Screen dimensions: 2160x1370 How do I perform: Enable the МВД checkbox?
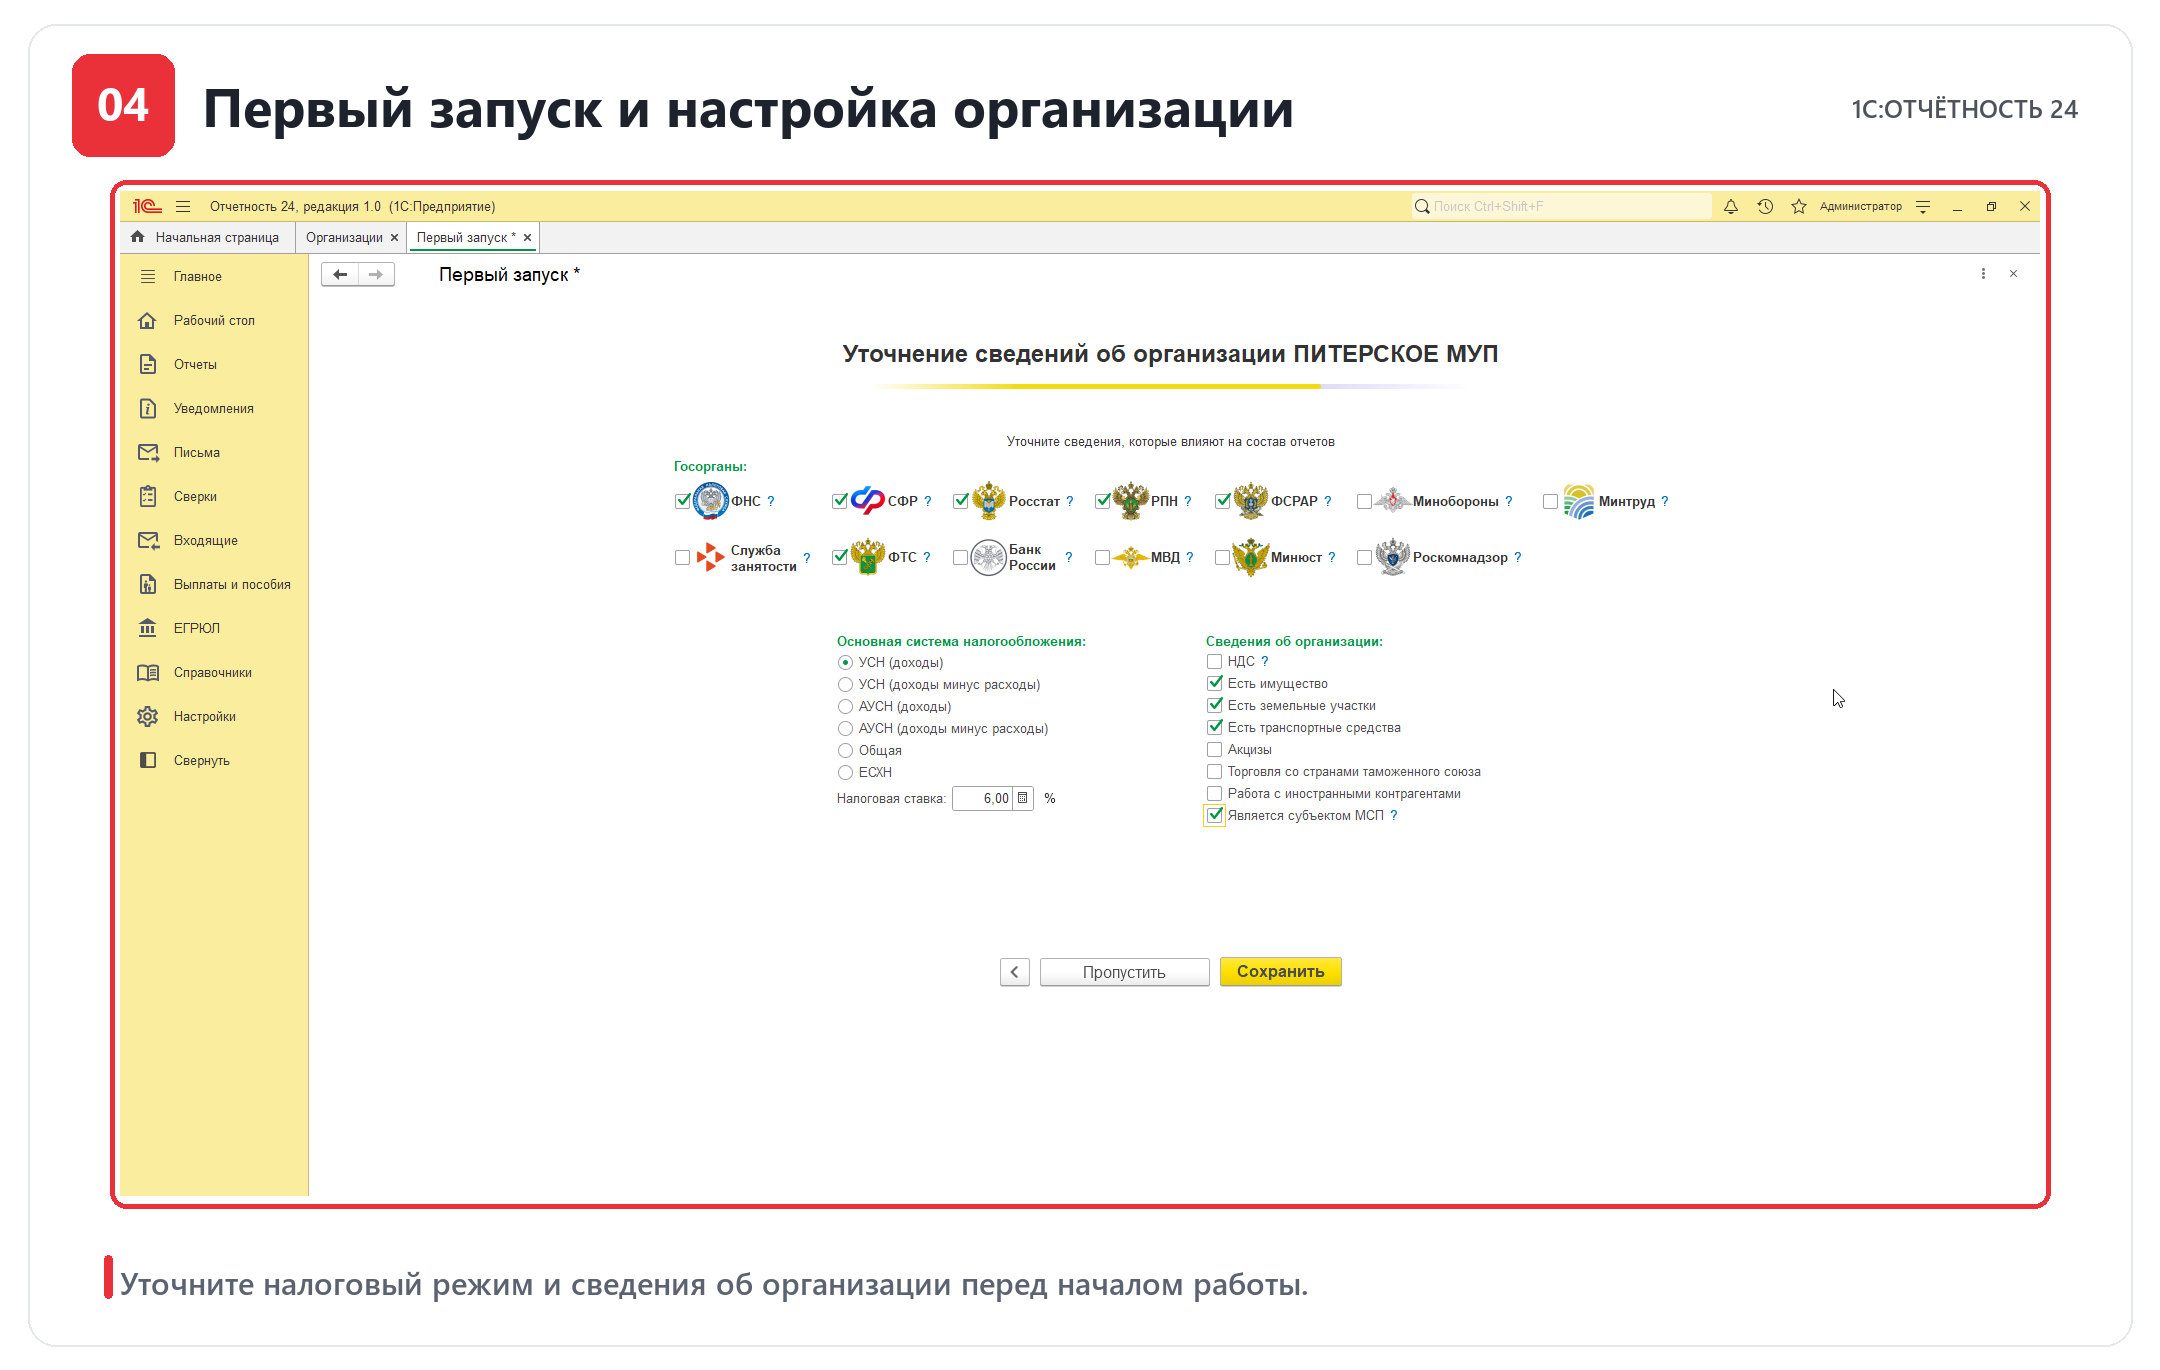[1102, 557]
